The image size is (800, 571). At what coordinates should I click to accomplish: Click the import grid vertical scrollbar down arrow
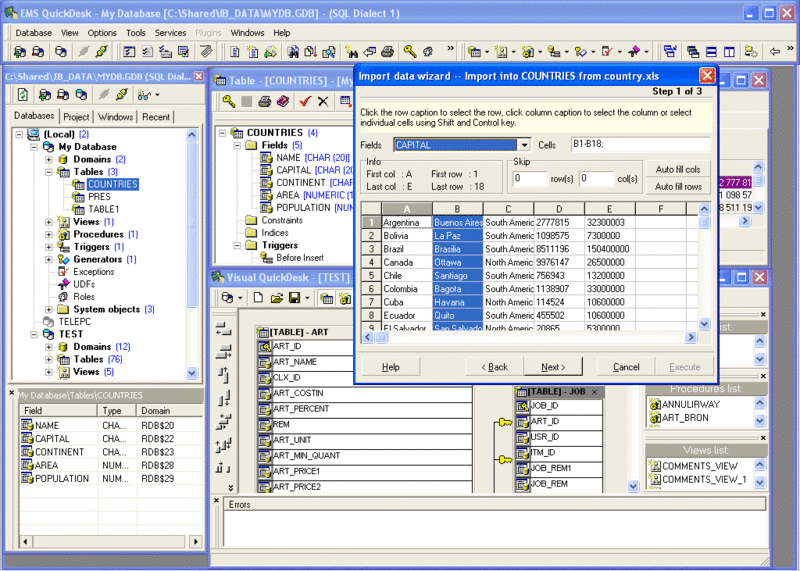704,324
